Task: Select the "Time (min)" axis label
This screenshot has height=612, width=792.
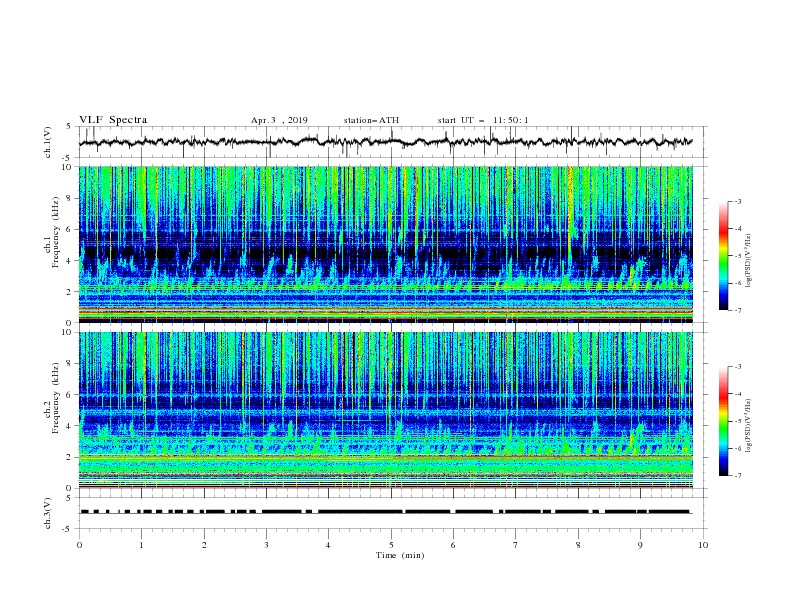Action: coord(400,555)
